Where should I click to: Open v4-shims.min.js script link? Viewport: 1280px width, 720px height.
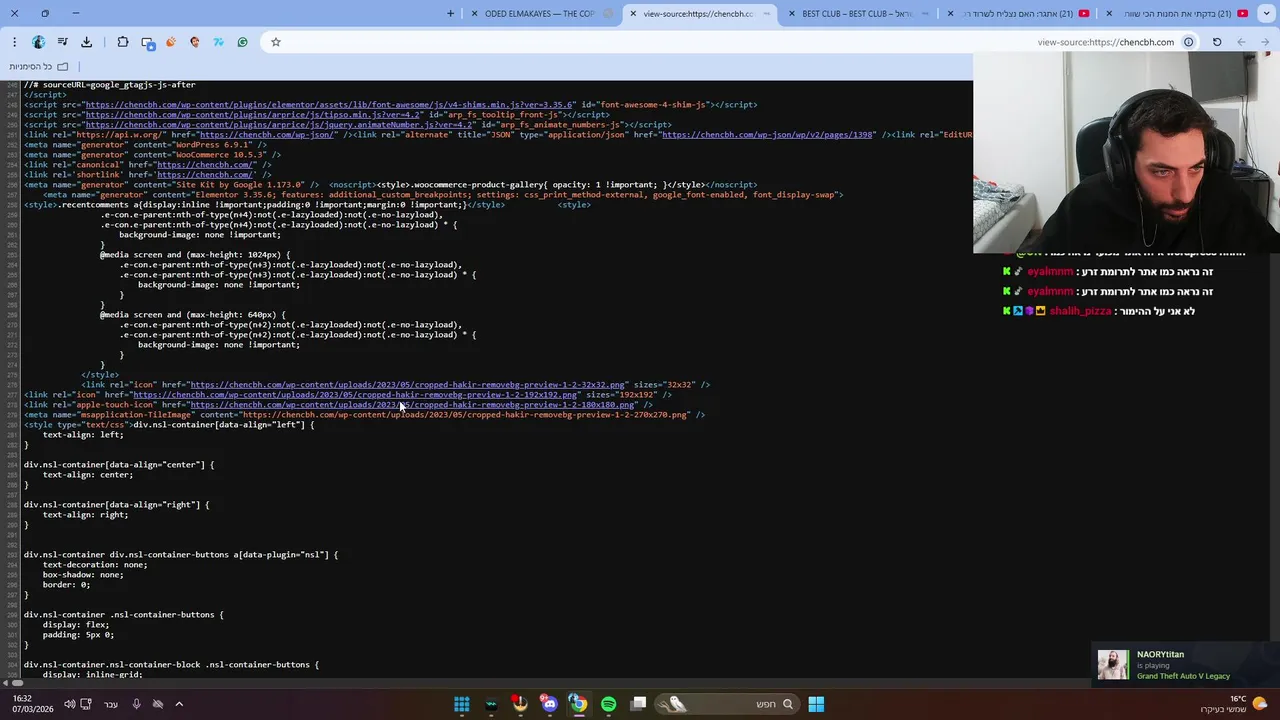[329, 105]
